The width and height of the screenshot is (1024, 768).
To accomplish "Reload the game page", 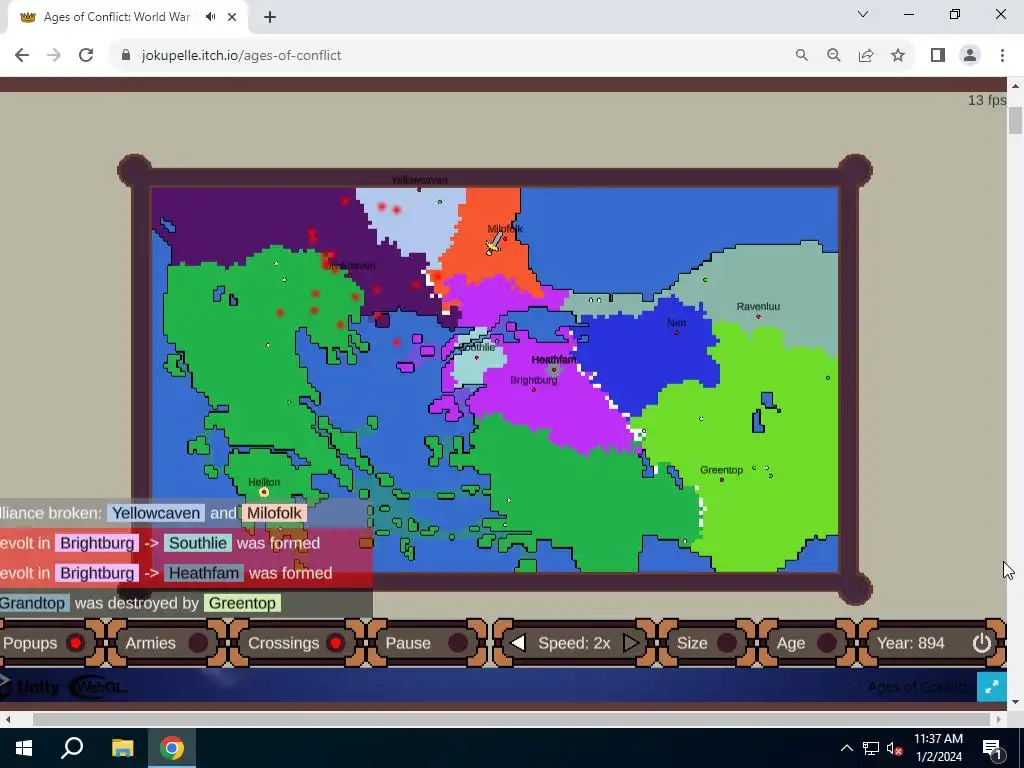I will [86, 56].
